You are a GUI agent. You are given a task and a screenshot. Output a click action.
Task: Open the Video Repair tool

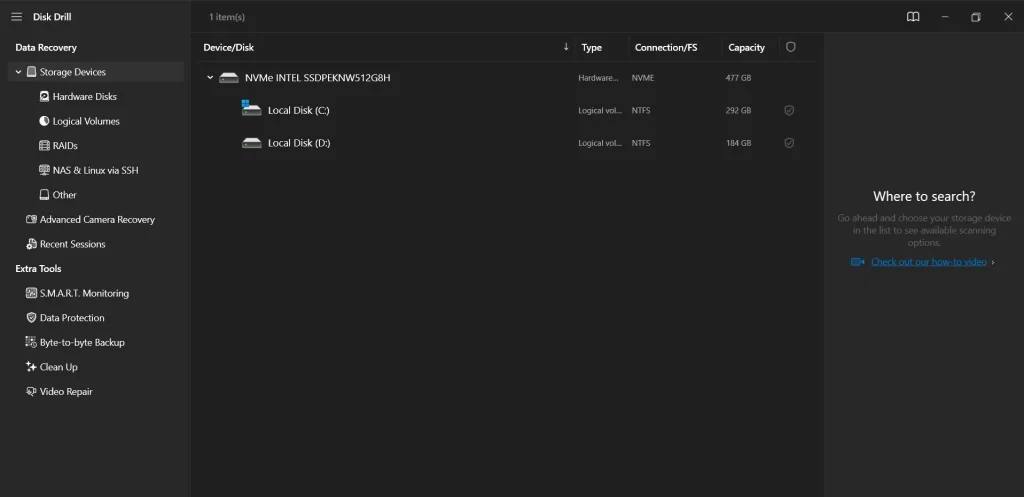66,392
